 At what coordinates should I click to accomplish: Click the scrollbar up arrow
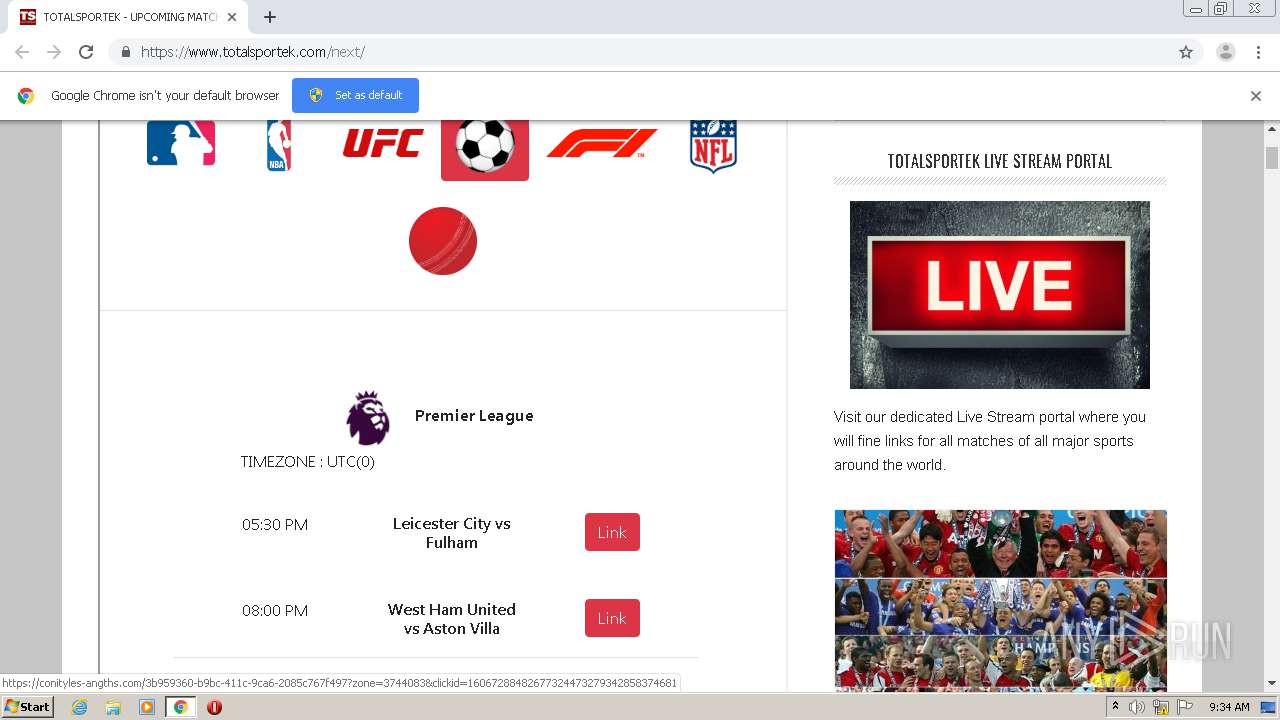[x=1272, y=129]
